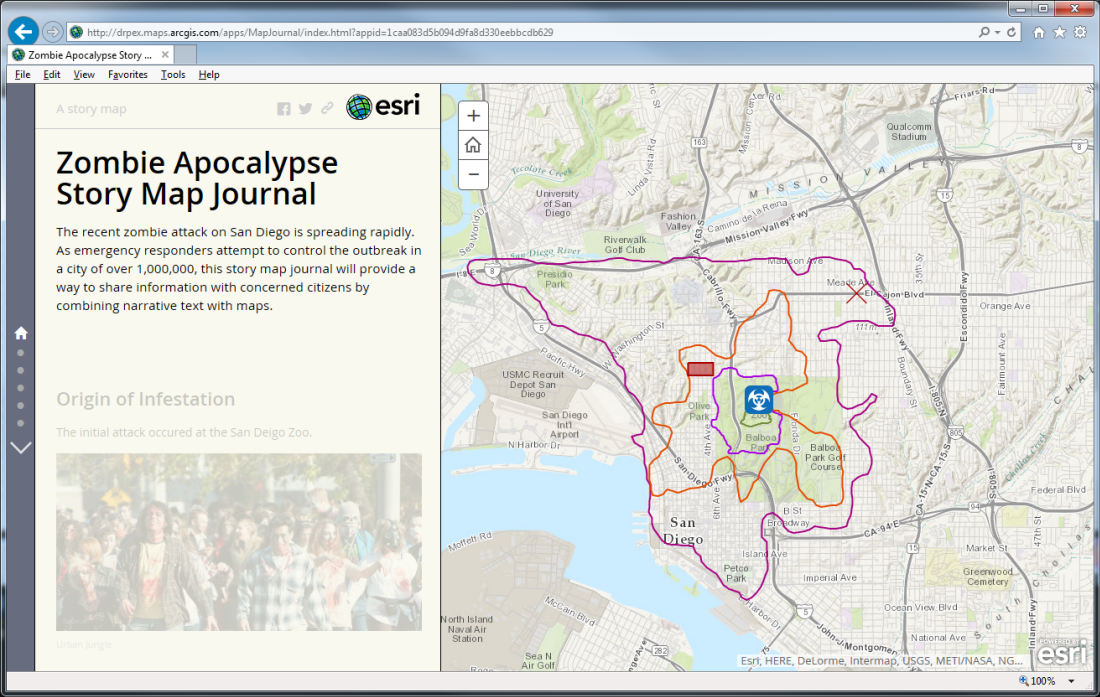Viewport: 1100px width, 697px height.
Task: Click the Greenwood Cemetery map label
Action: (988, 576)
